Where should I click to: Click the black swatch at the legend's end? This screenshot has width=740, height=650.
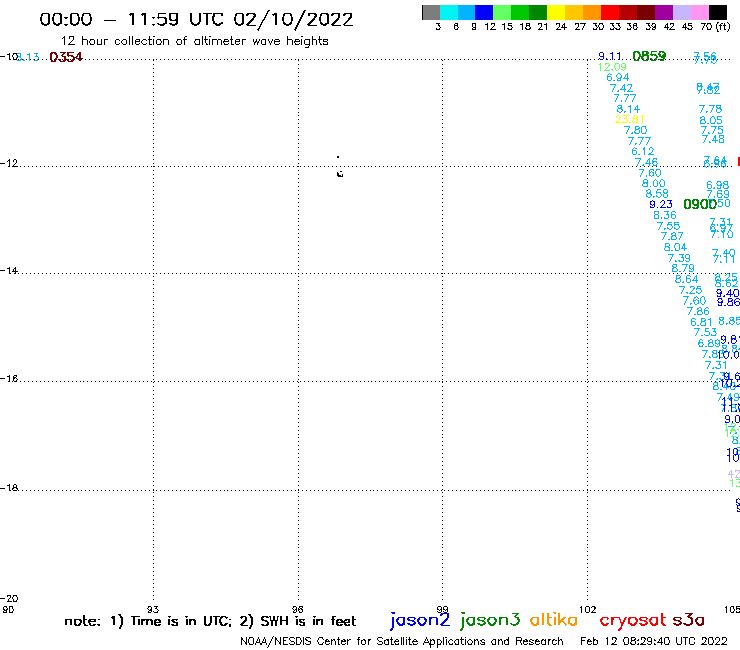tap(718, 12)
